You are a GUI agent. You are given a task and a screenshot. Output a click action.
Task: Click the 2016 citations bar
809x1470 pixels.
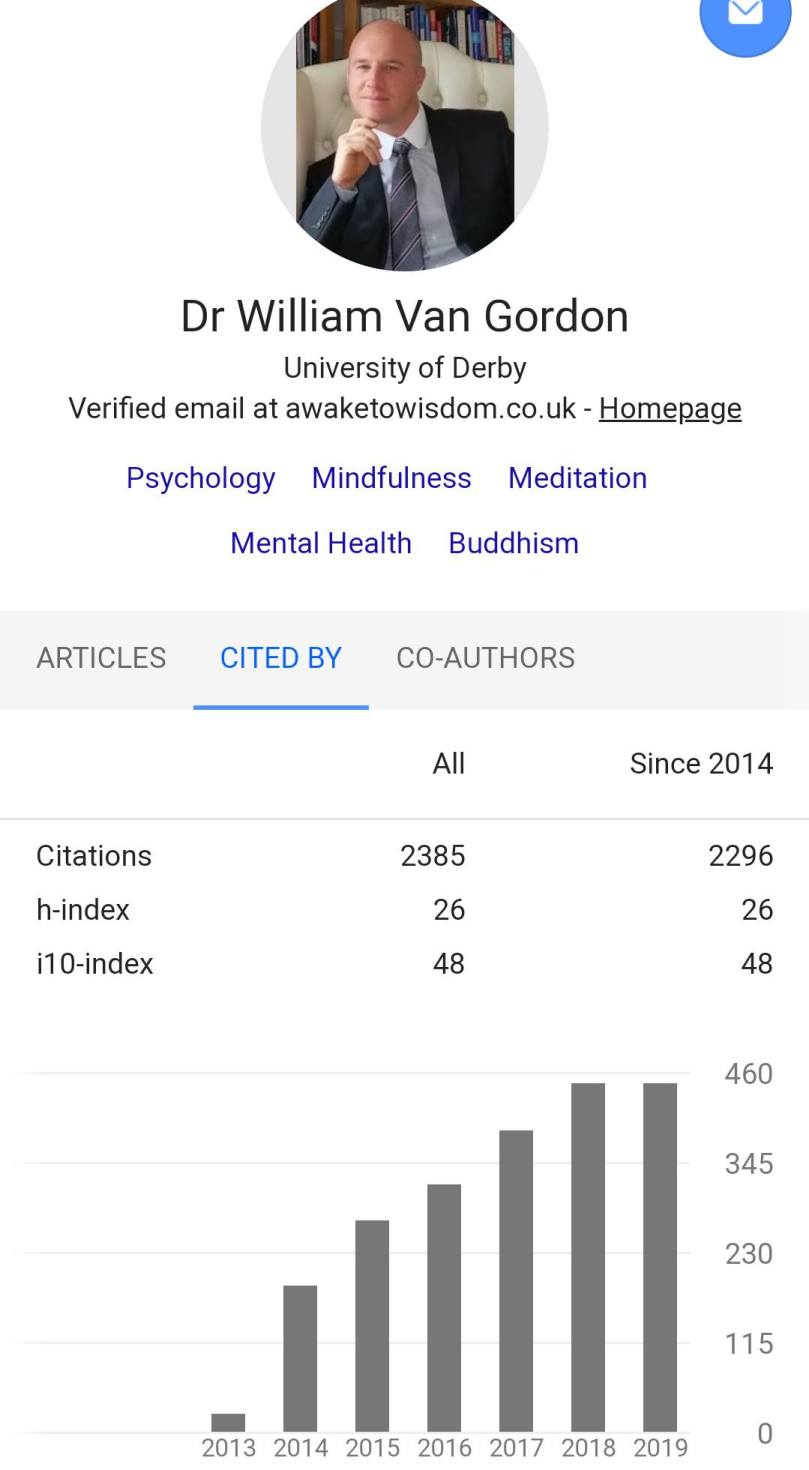tap(444, 1308)
